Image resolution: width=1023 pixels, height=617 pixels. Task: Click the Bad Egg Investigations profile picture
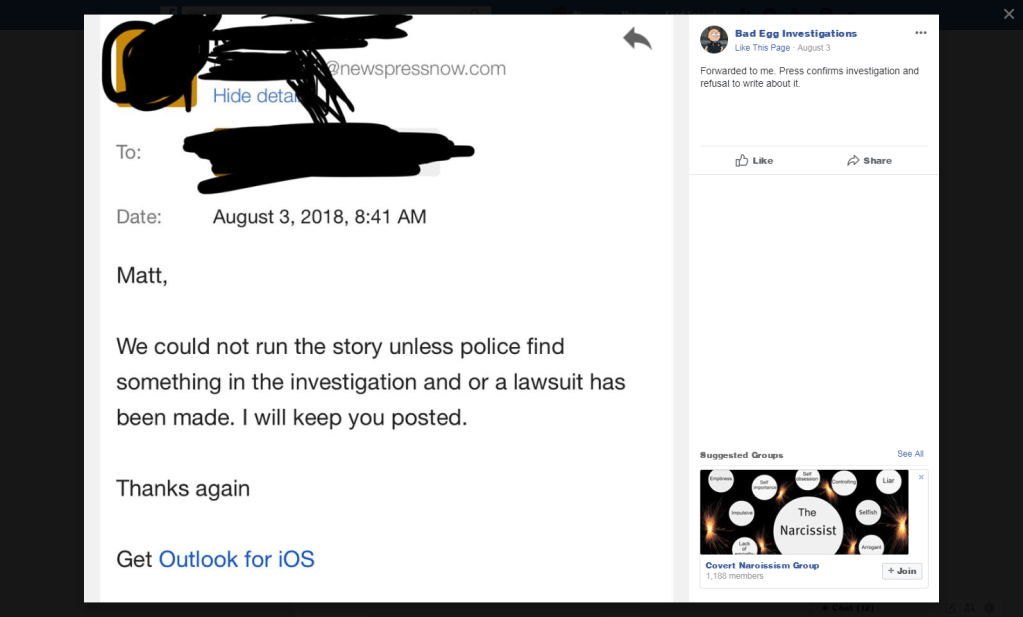click(x=714, y=40)
